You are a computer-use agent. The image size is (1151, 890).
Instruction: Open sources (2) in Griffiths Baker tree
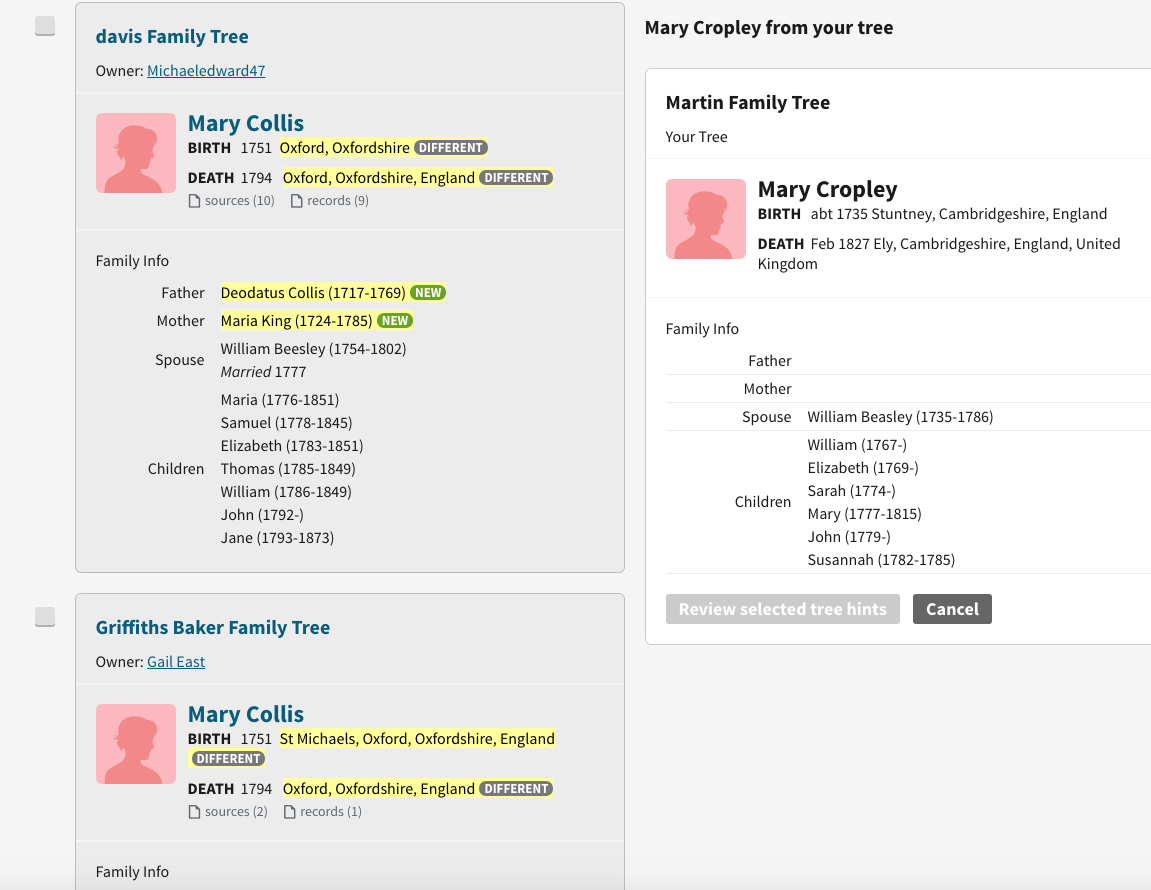227,811
